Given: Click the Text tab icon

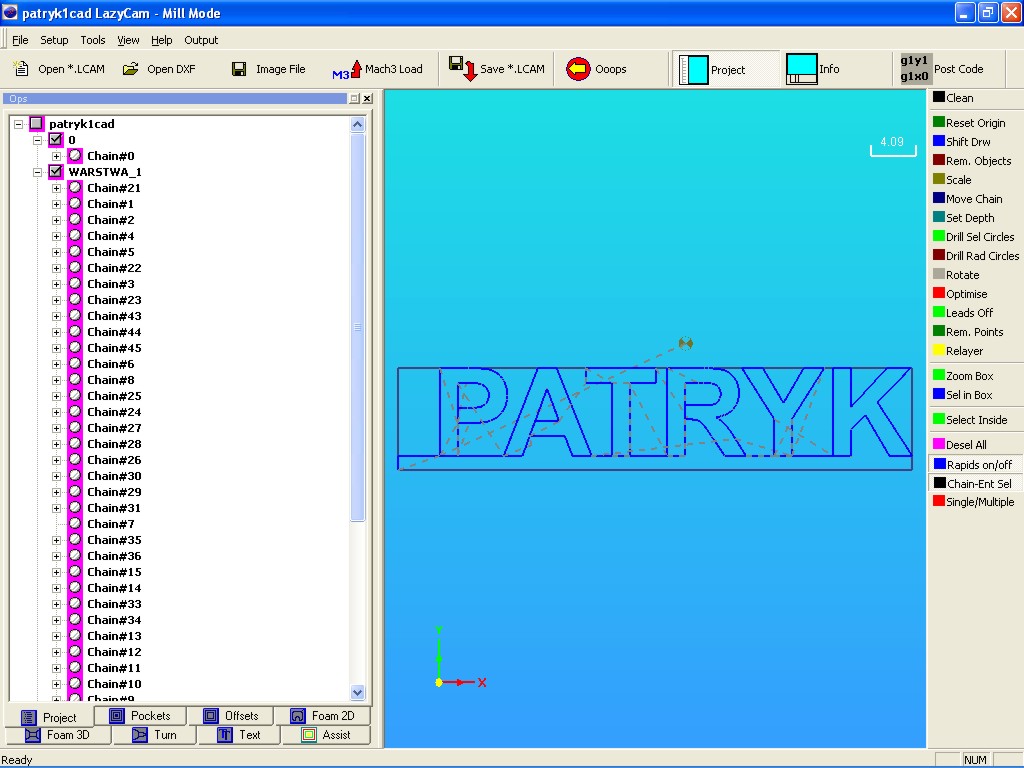Looking at the screenshot, I should click(225, 735).
